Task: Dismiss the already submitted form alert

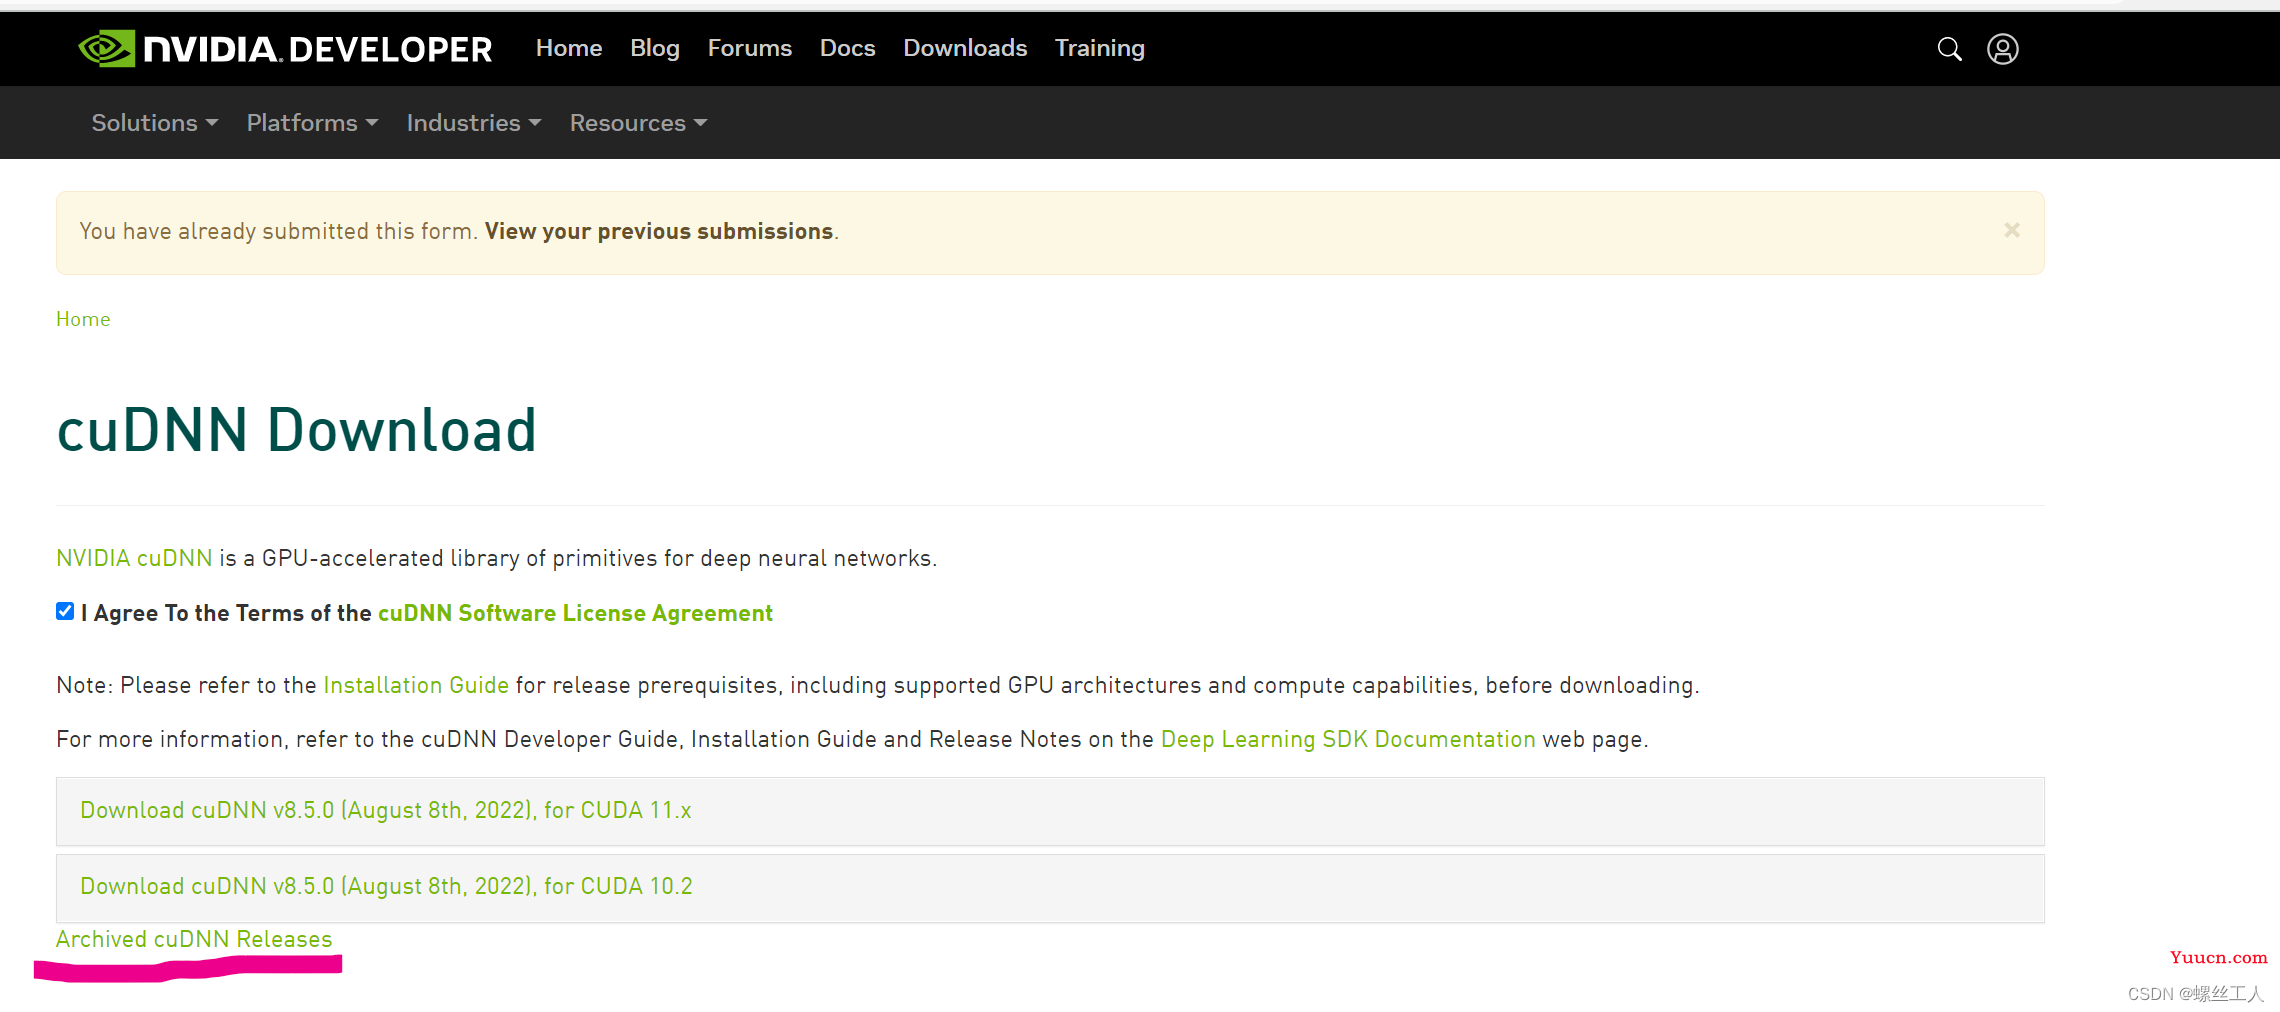Action: coord(2012,230)
